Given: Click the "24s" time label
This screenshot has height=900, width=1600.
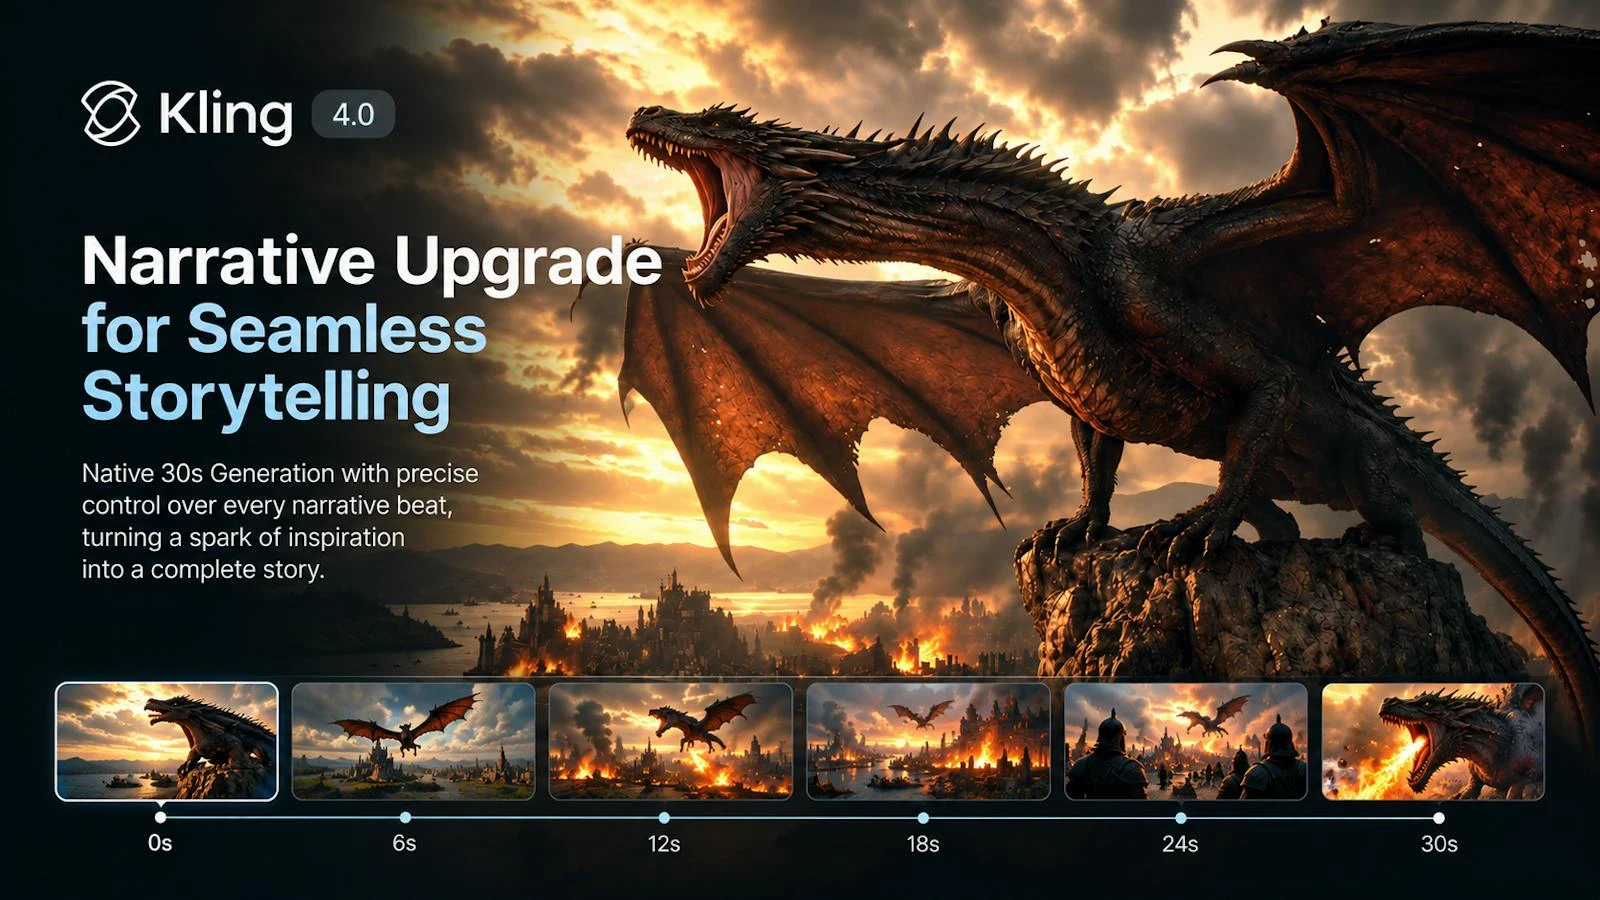Looking at the screenshot, I should tap(1180, 844).
